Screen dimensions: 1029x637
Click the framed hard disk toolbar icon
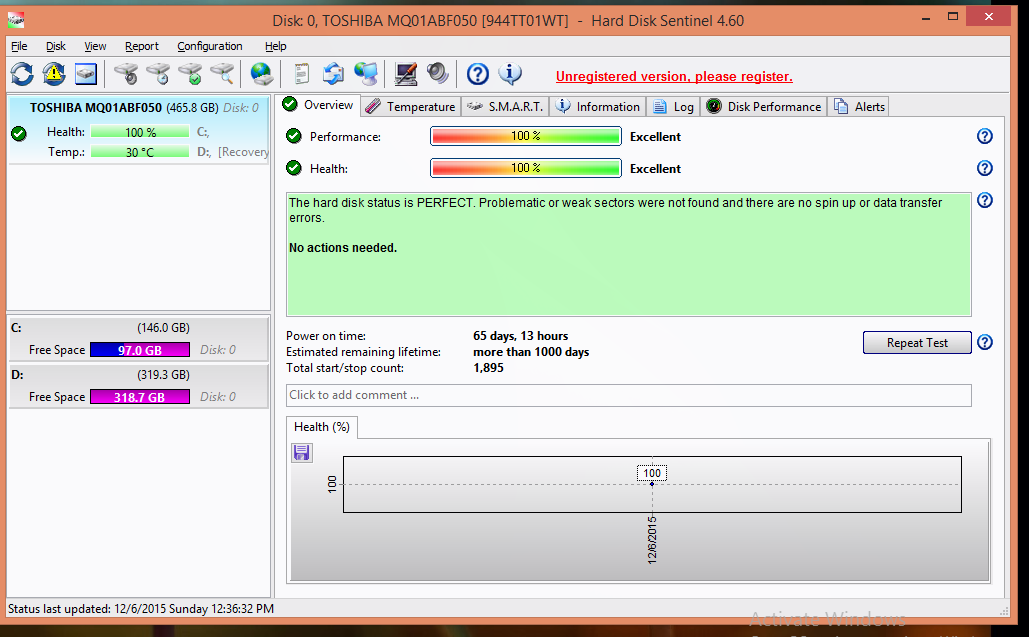pyautogui.click(x=86, y=73)
